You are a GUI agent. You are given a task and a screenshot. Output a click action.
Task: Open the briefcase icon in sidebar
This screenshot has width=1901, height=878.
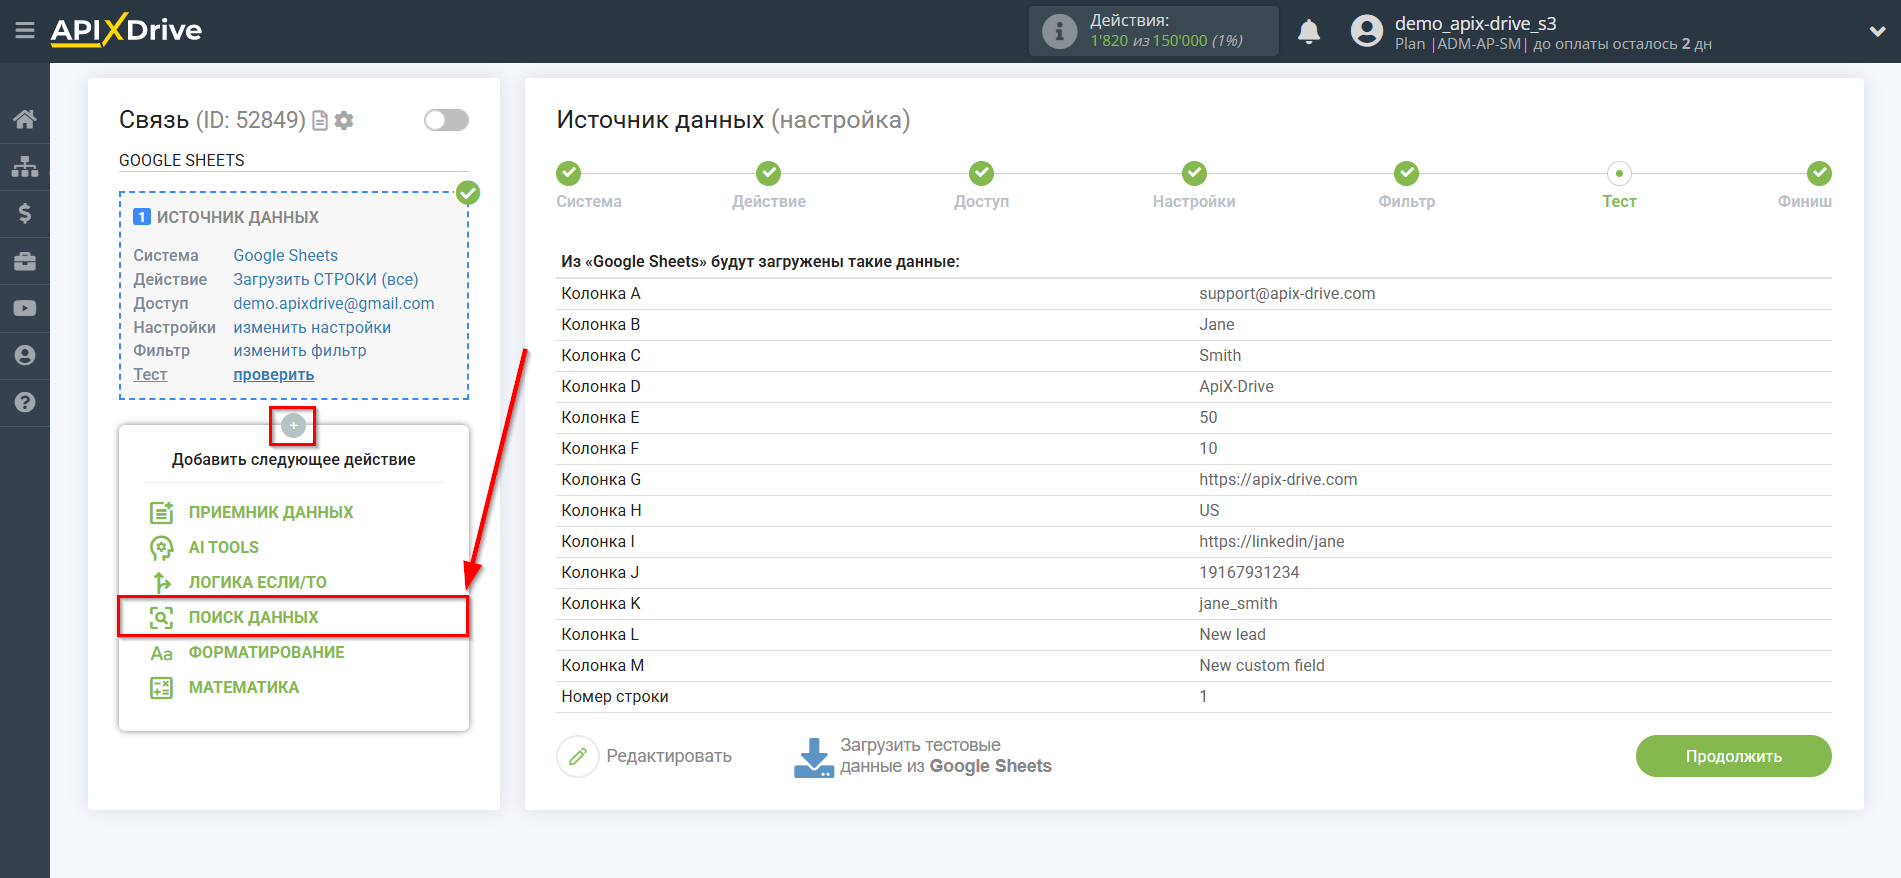pos(25,261)
